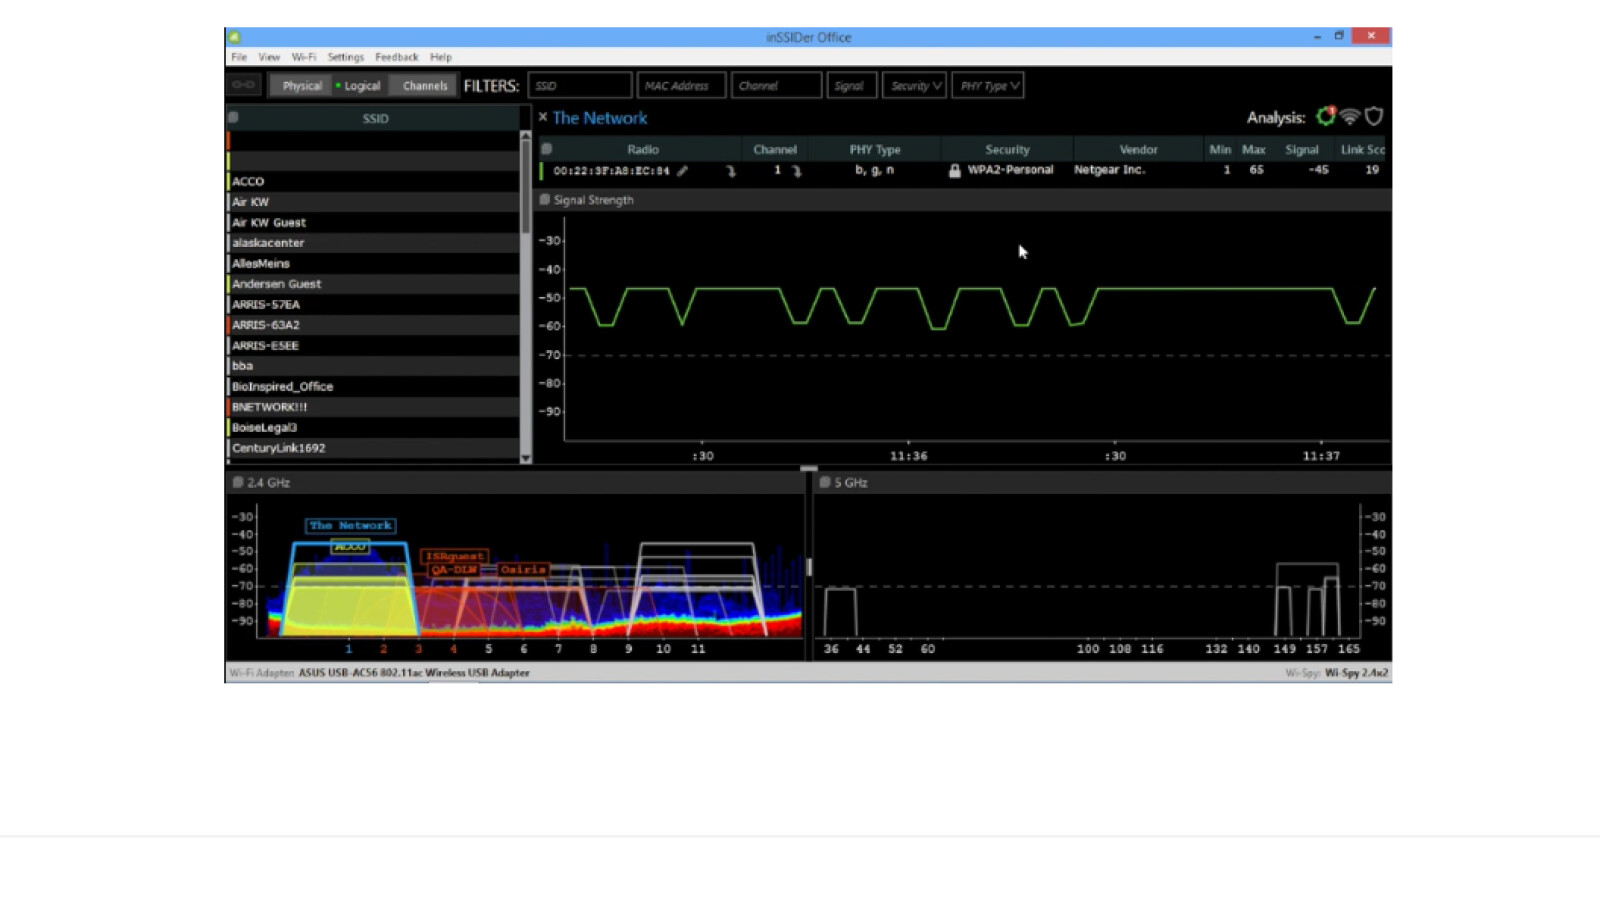Open the Wi-Fi menu
The width and height of the screenshot is (1600, 900).
303,57
